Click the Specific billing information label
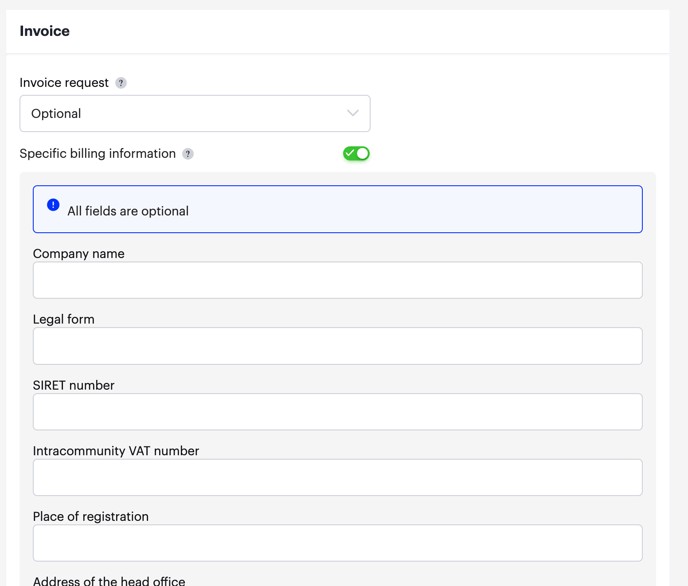This screenshot has height=586, width=688. [x=98, y=154]
